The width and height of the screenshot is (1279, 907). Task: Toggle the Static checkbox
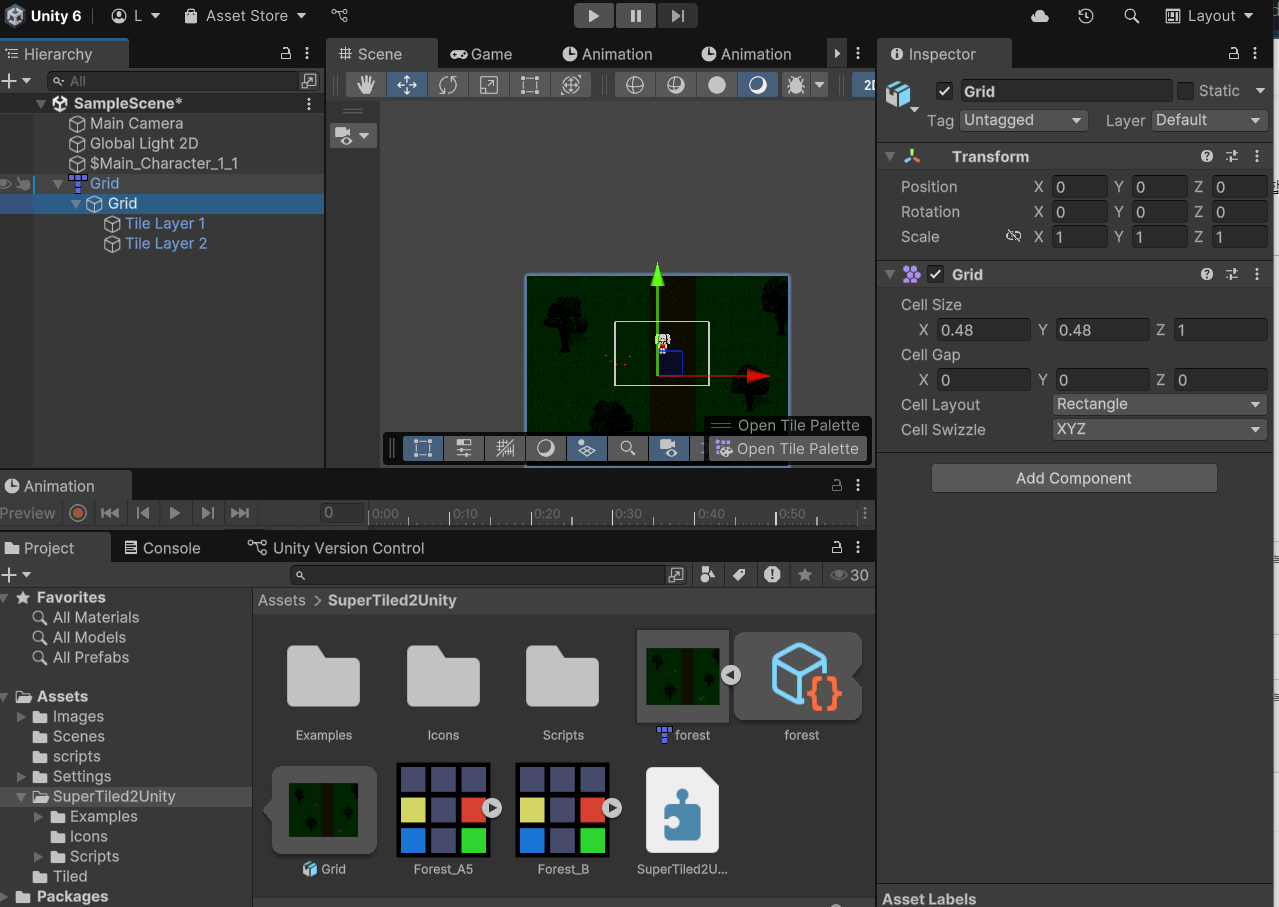click(x=1185, y=91)
